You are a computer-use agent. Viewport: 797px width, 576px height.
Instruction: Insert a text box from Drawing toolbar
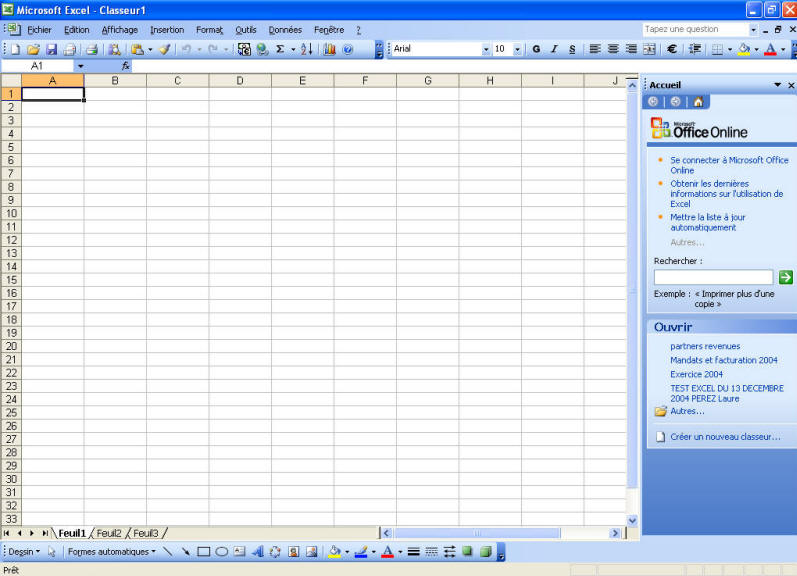coord(239,552)
